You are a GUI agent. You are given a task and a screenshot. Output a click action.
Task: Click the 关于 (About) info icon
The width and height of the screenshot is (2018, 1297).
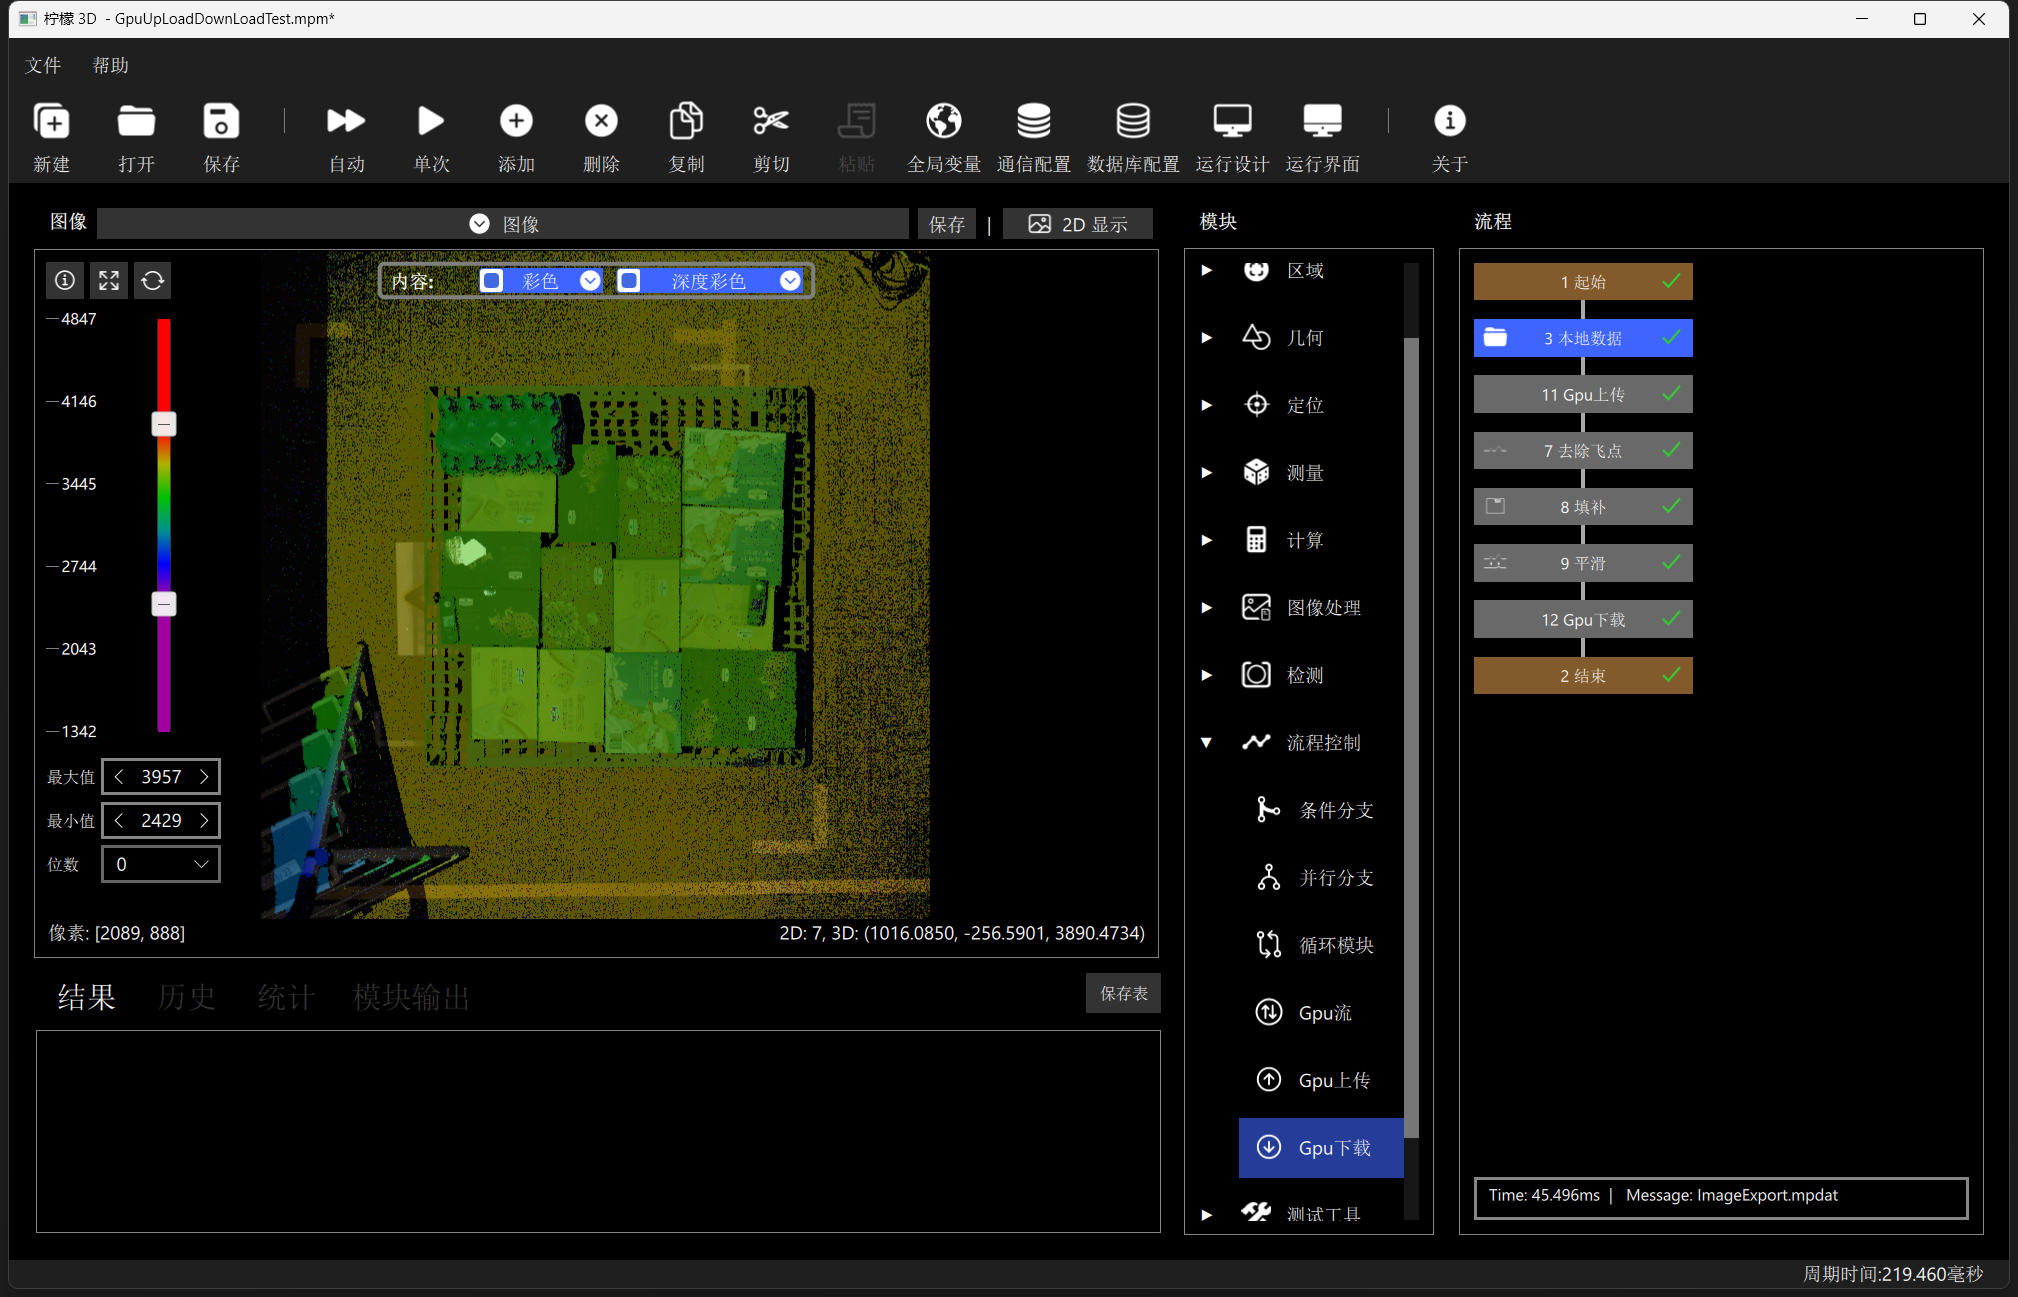point(1449,121)
